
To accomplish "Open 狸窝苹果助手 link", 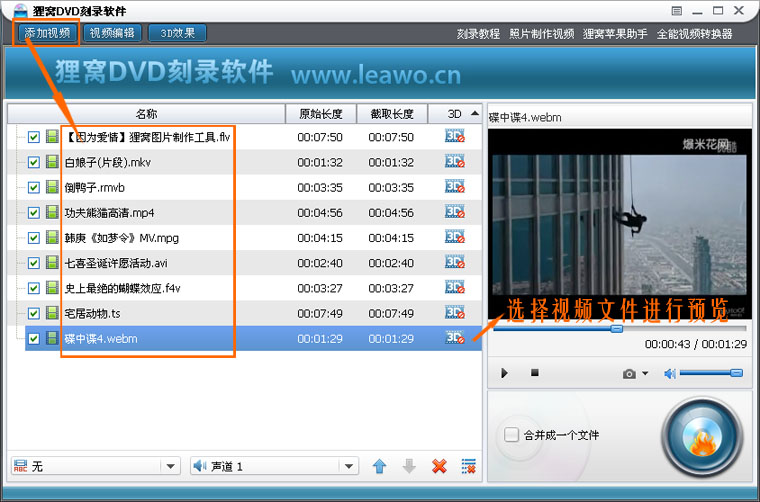I will coord(615,34).
